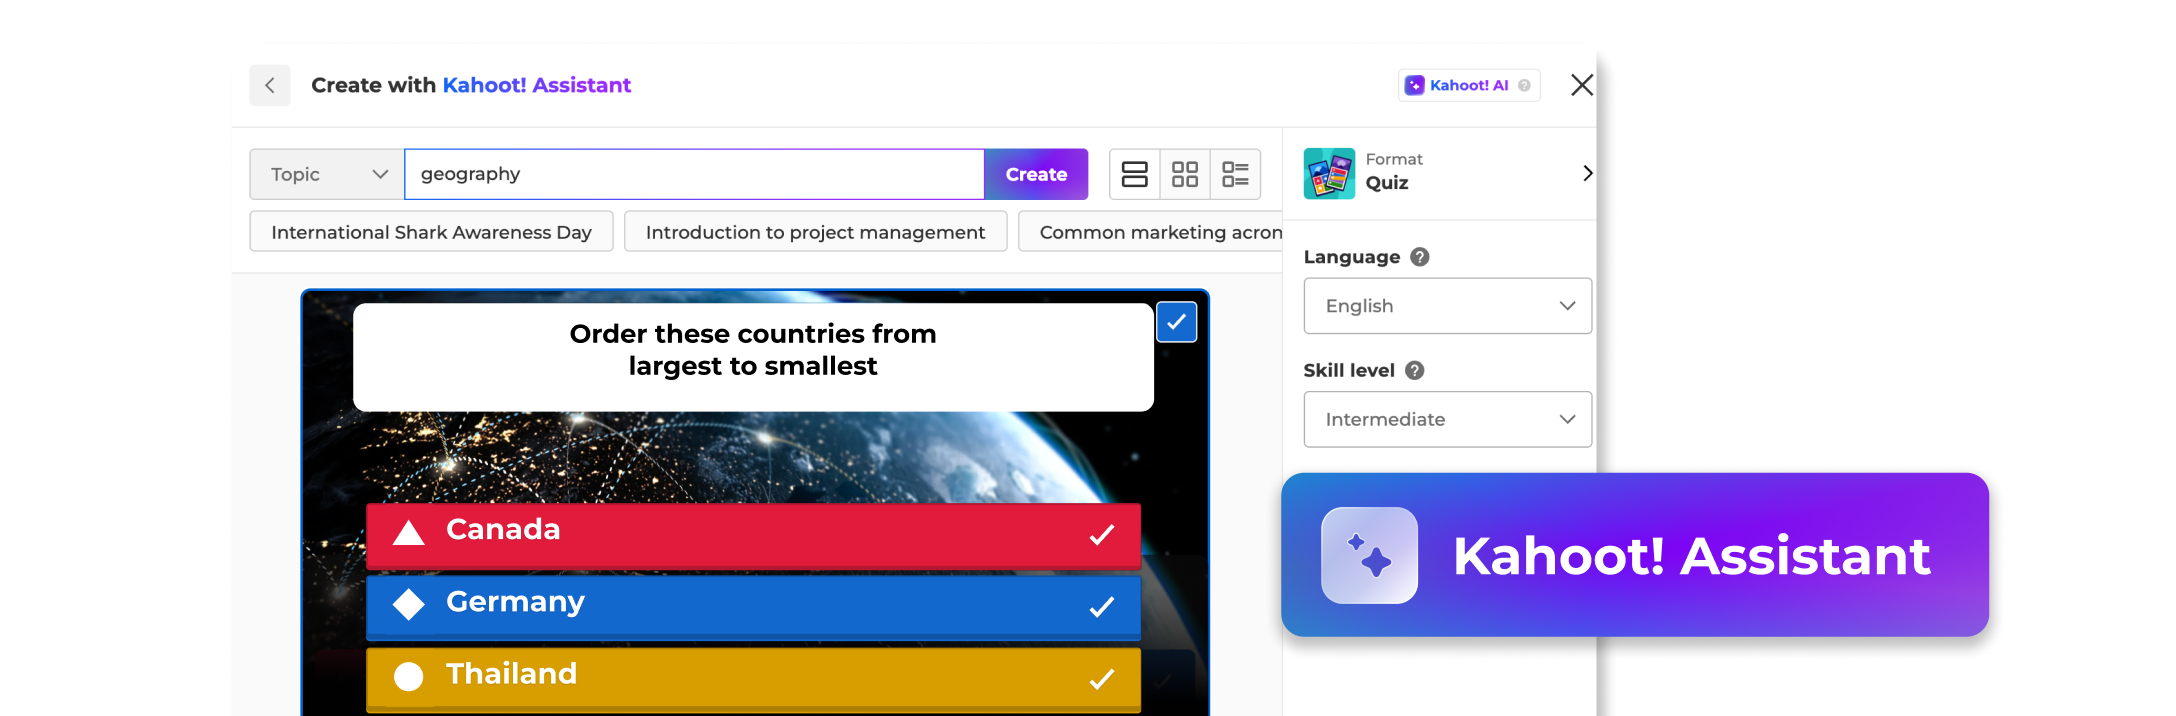Go back using the left chevron button
Screen dimensions: 2176x716
point(270,85)
